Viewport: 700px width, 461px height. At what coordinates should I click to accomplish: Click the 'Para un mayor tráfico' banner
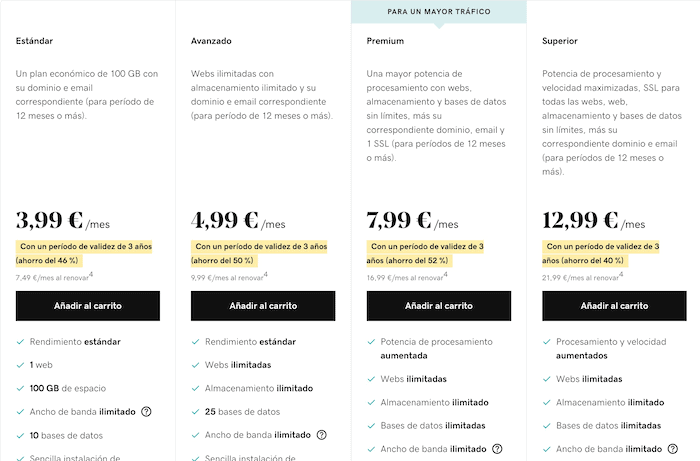click(439, 12)
